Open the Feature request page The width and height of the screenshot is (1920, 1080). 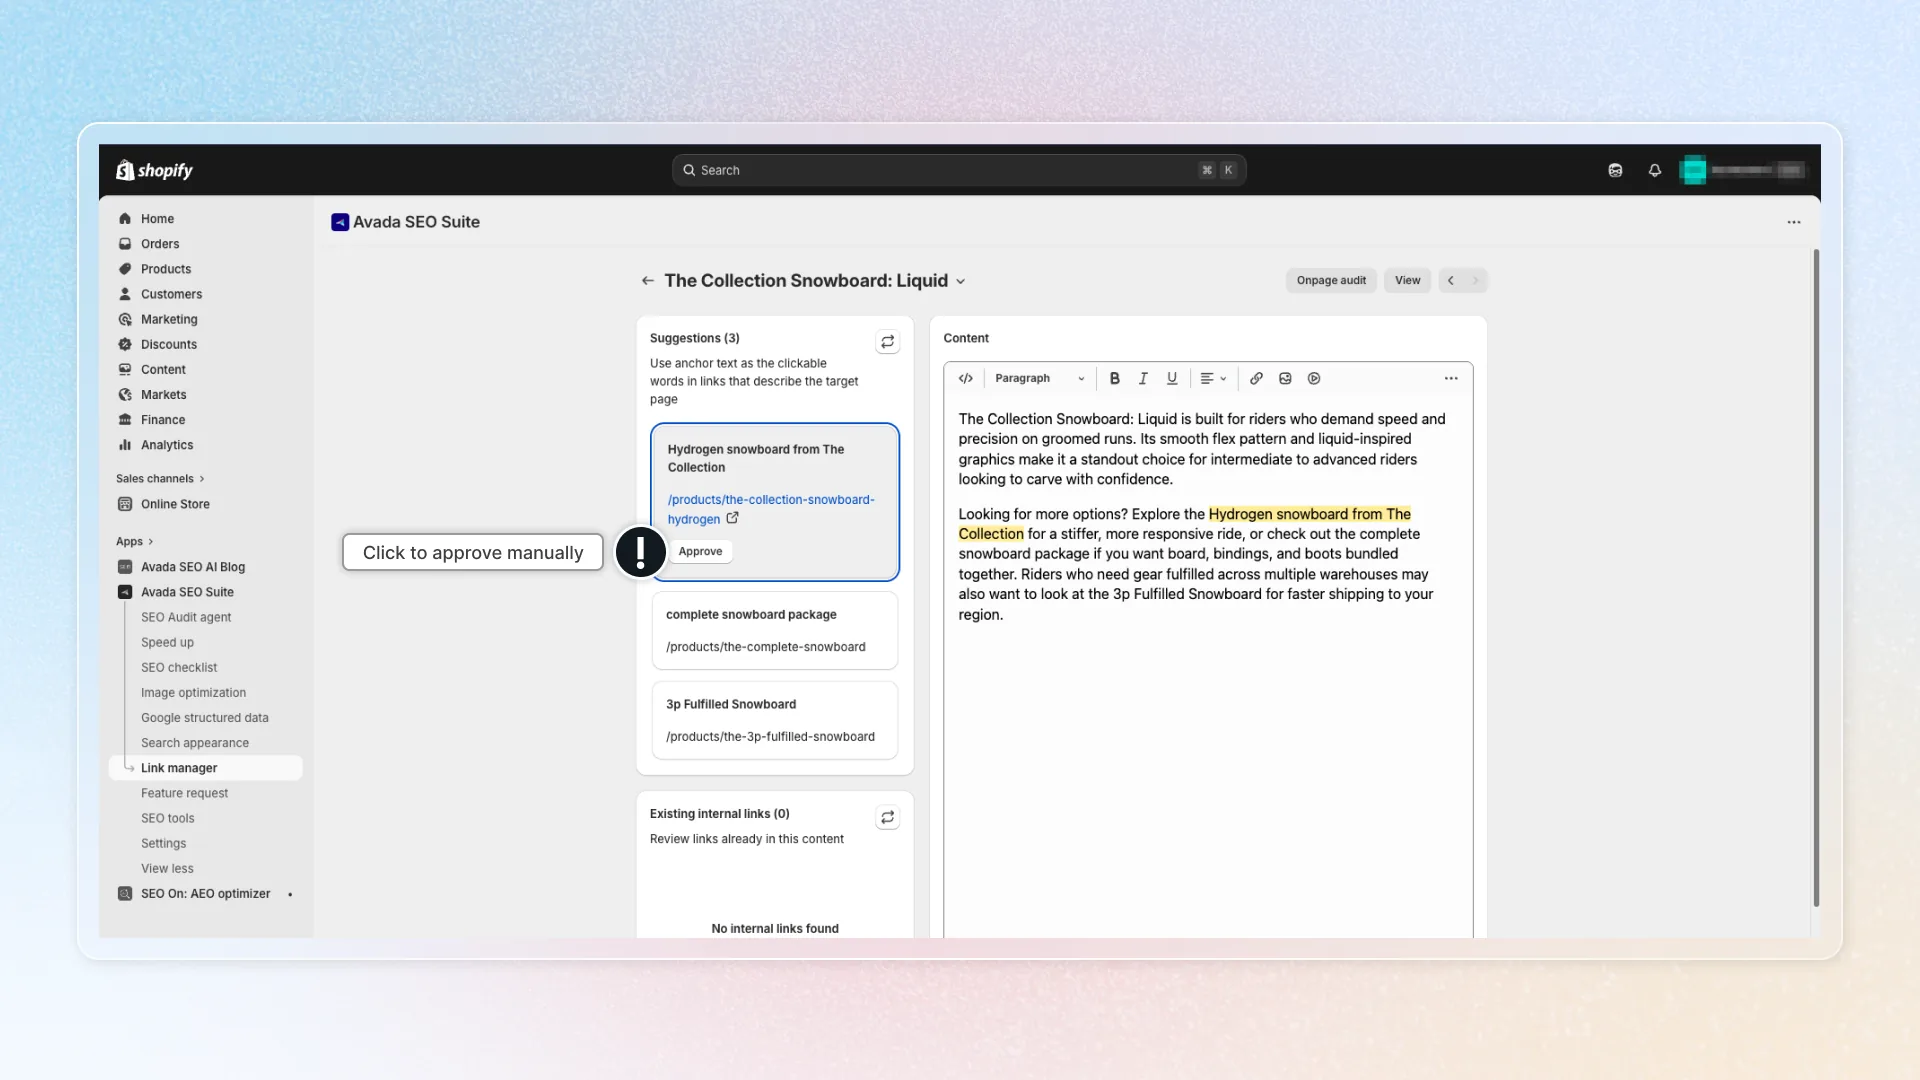[x=184, y=793]
